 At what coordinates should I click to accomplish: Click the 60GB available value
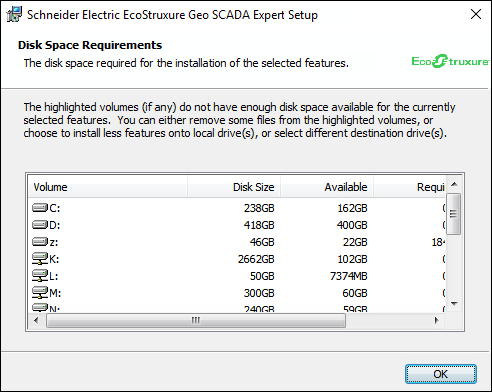click(355, 293)
